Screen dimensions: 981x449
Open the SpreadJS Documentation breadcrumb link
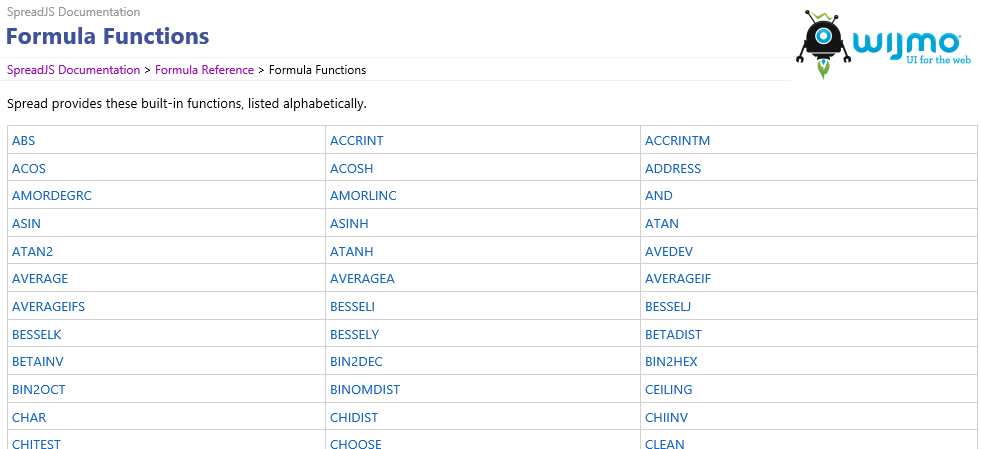click(73, 70)
